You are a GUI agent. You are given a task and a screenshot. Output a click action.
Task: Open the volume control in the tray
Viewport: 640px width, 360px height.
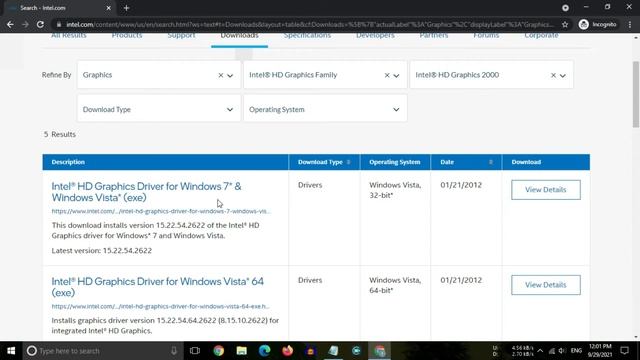click(x=562, y=351)
